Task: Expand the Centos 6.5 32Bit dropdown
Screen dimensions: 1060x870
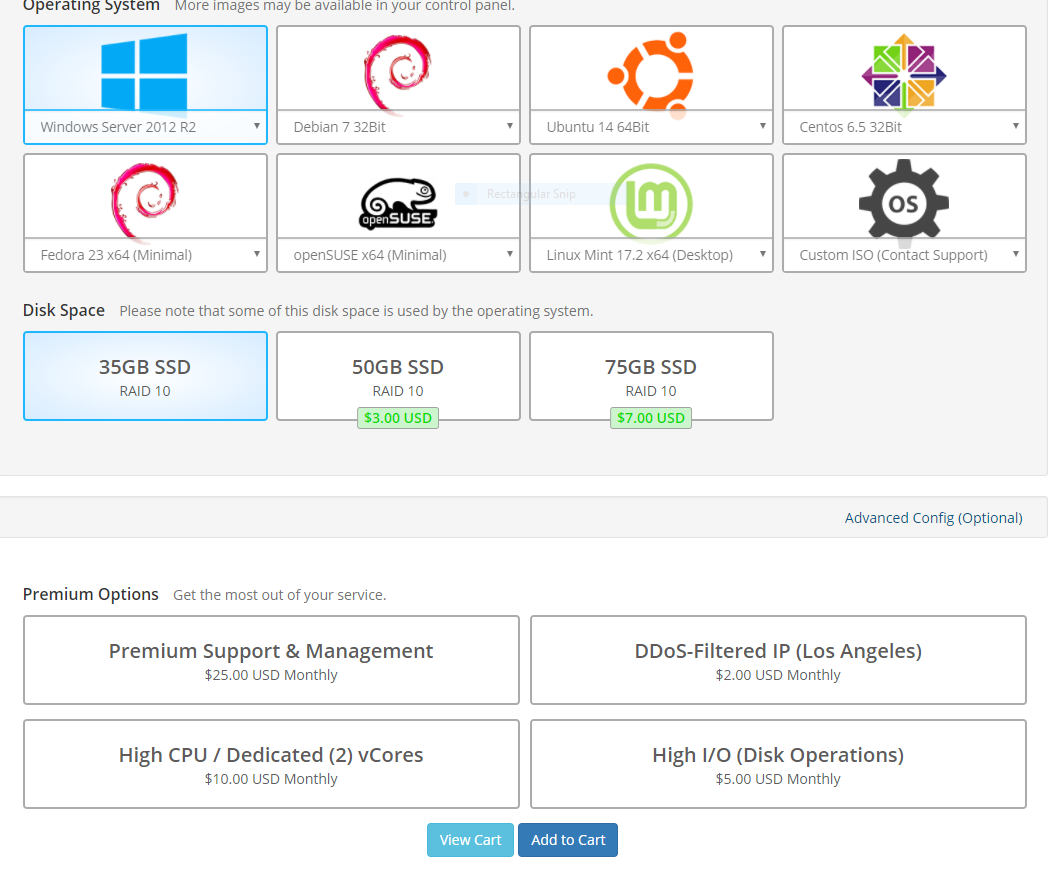Action: tap(905, 127)
